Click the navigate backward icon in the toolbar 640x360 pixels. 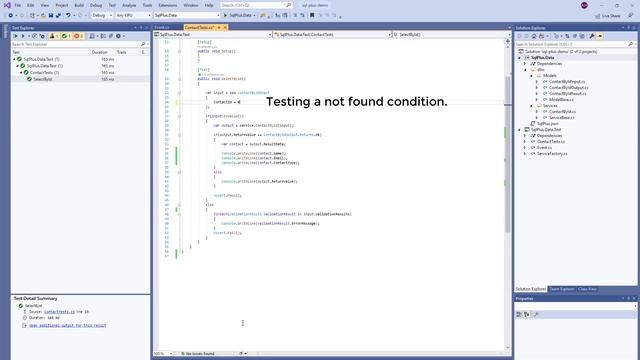(11, 15)
